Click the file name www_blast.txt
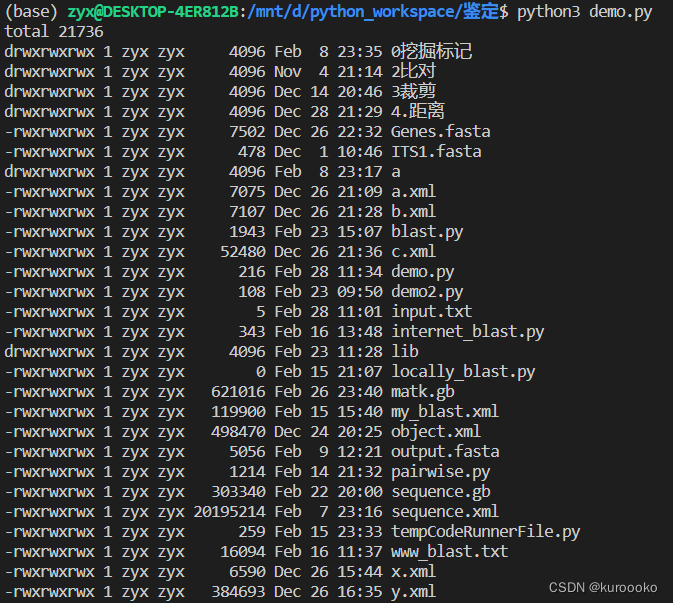Viewport: 673px width, 603px height. tap(449, 551)
